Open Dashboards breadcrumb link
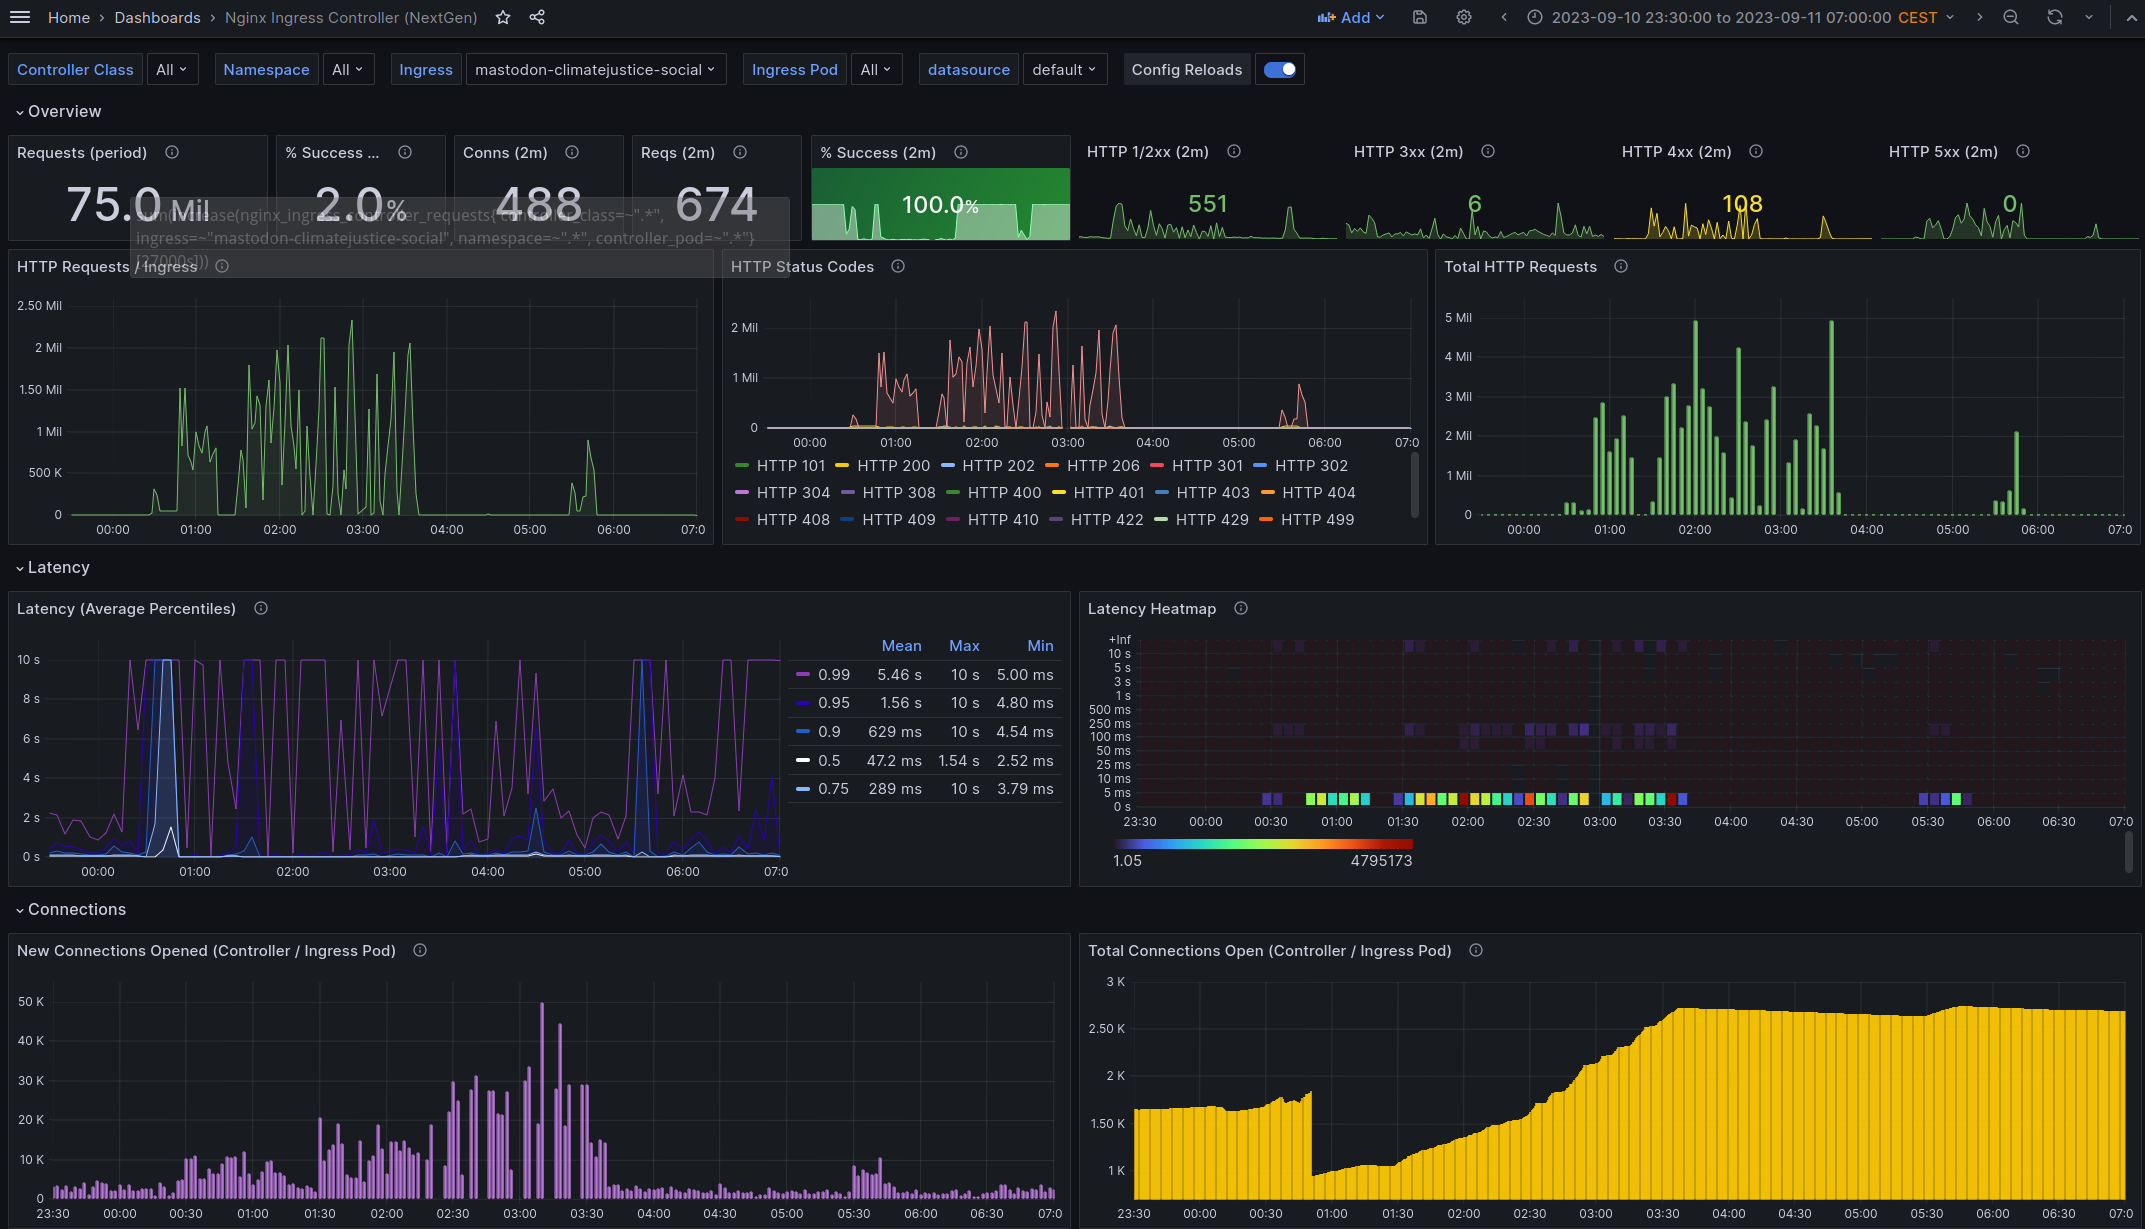 [x=157, y=17]
